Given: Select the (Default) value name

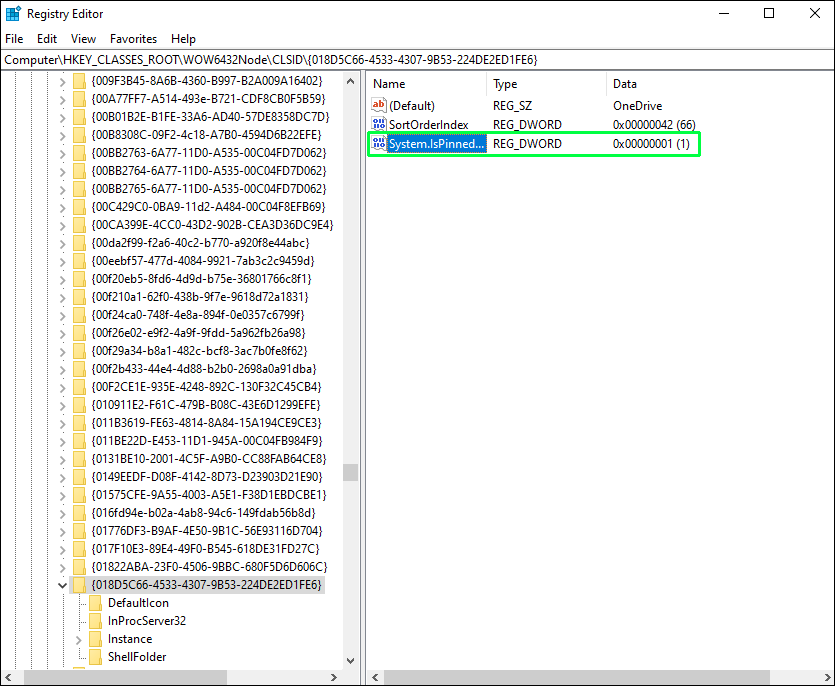Looking at the screenshot, I should (412, 105).
